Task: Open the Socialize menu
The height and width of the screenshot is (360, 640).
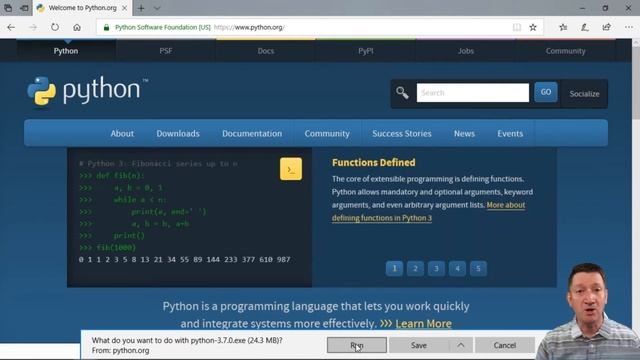Action: (584, 94)
